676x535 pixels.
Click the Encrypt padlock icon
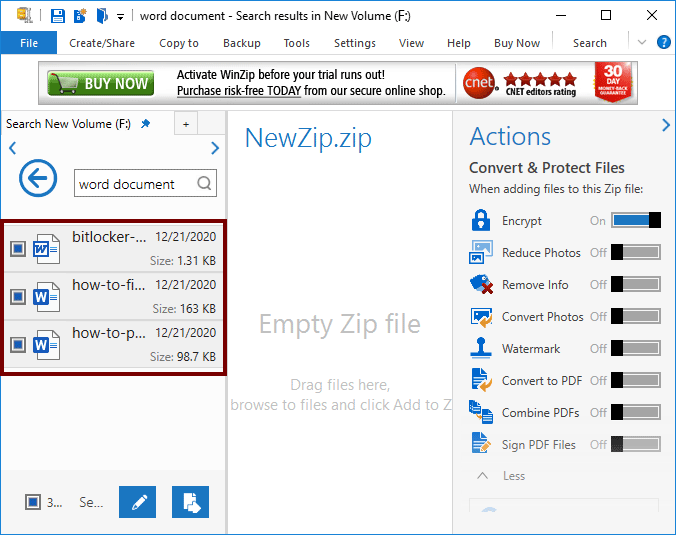[481, 220]
